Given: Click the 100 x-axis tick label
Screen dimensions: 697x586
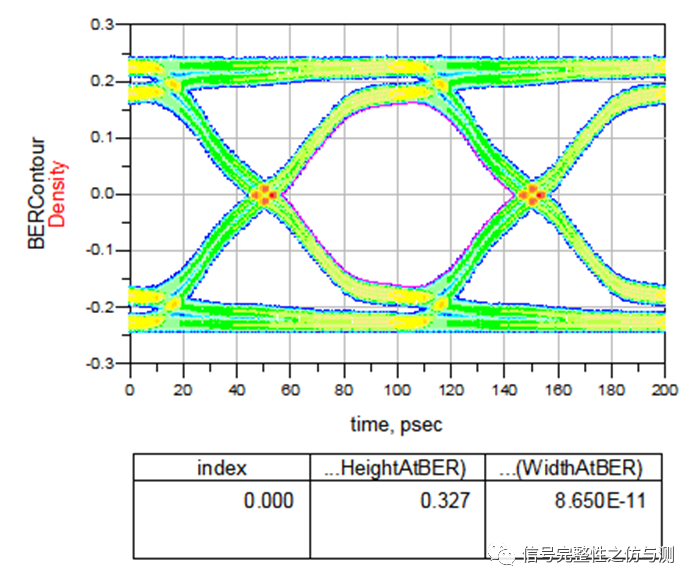Looking at the screenshot, I should (397, 390).
